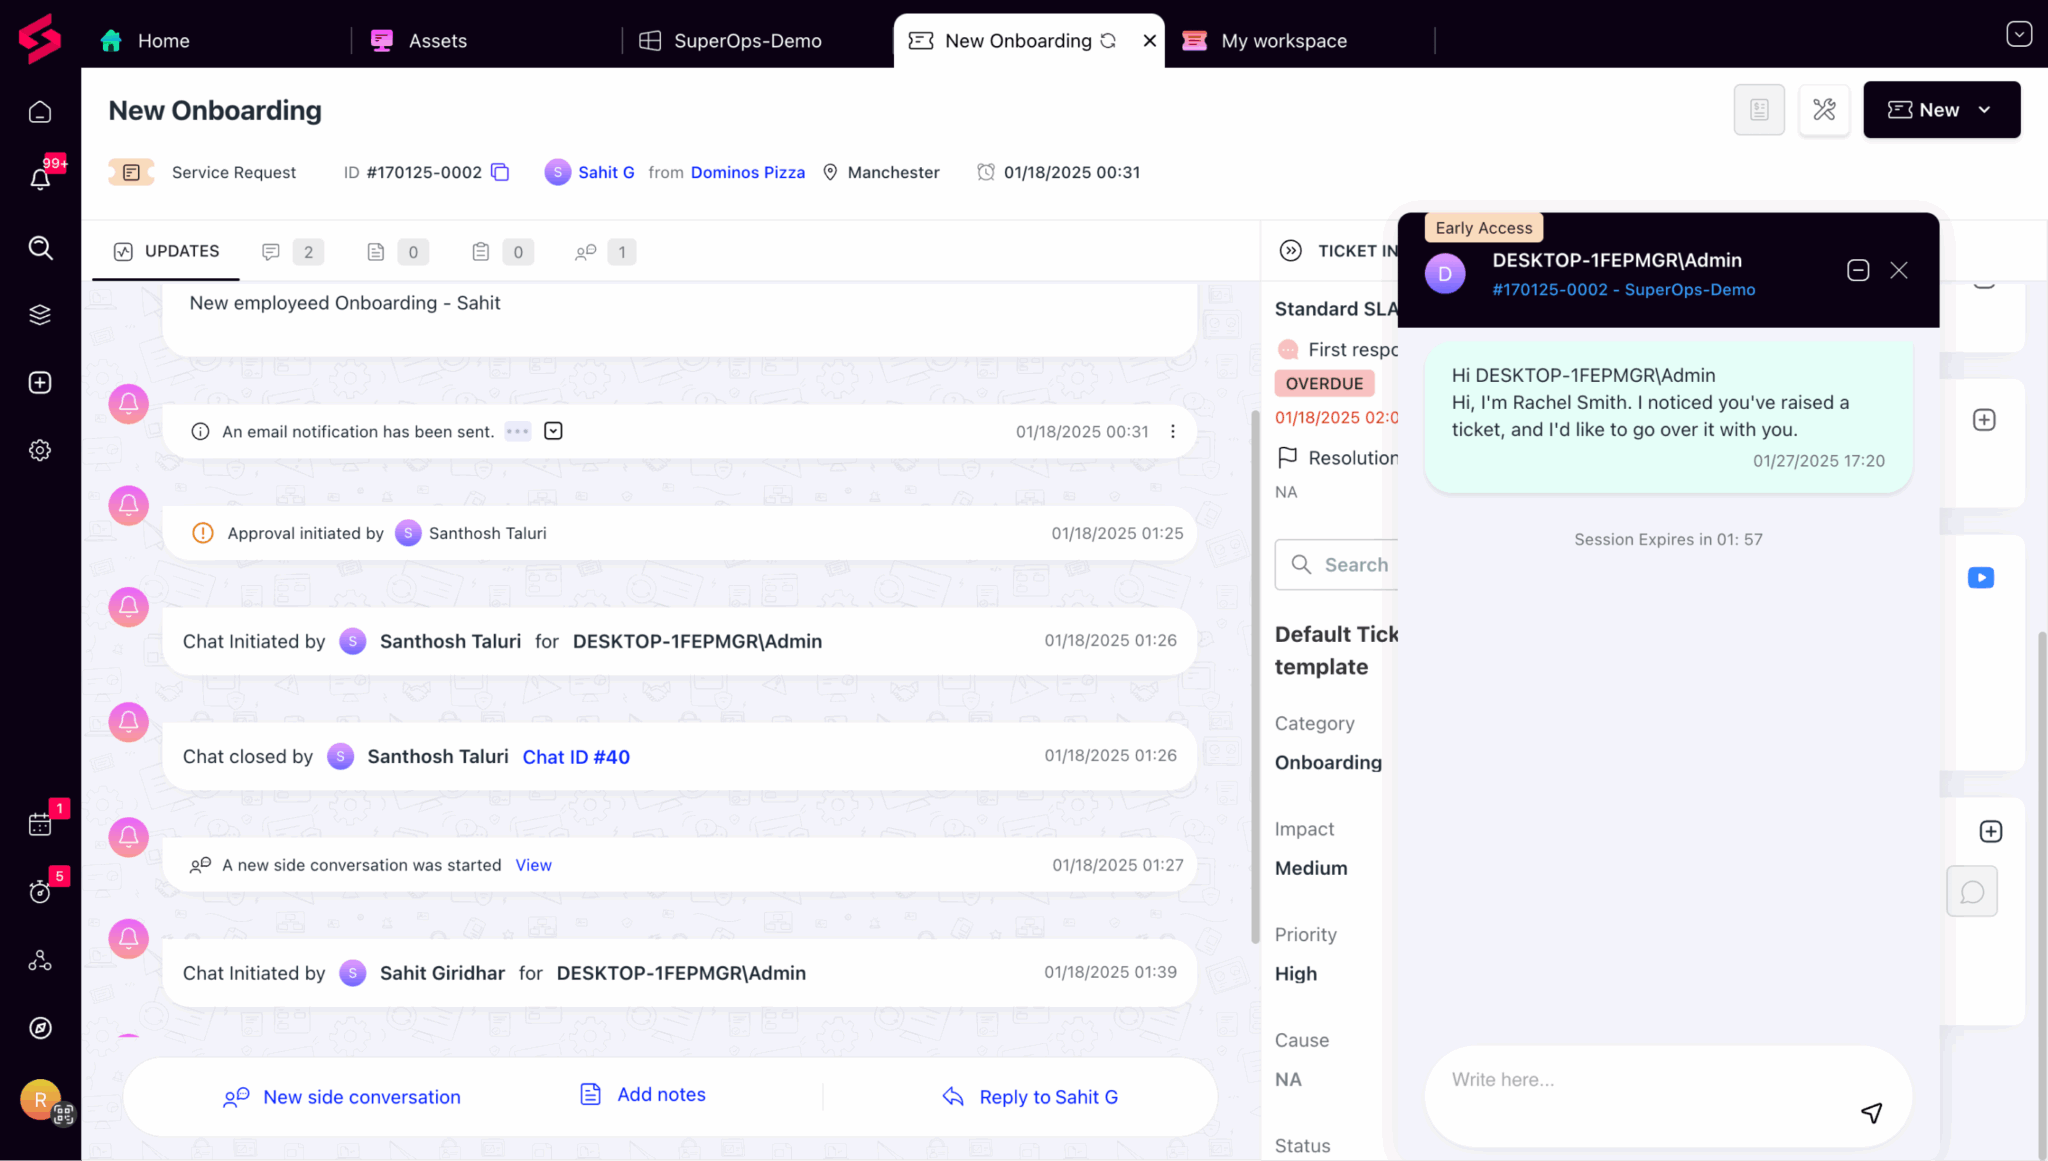Open the search icon in sidebar
This screenshot has height=1161, width=2048.
click(x=40, y=247)
